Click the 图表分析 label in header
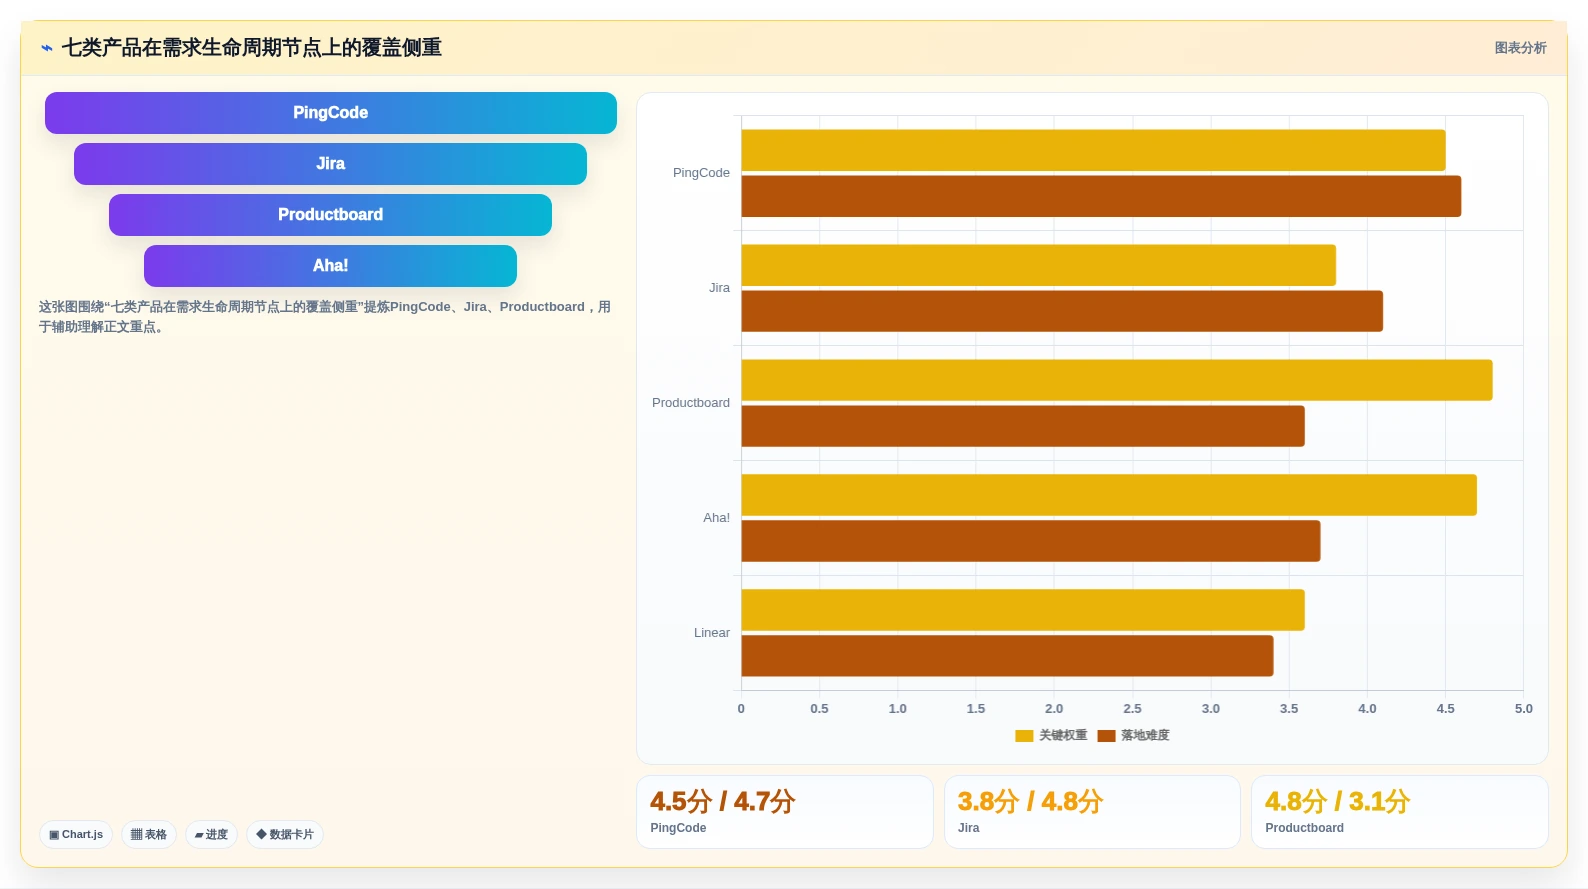 1520,48
